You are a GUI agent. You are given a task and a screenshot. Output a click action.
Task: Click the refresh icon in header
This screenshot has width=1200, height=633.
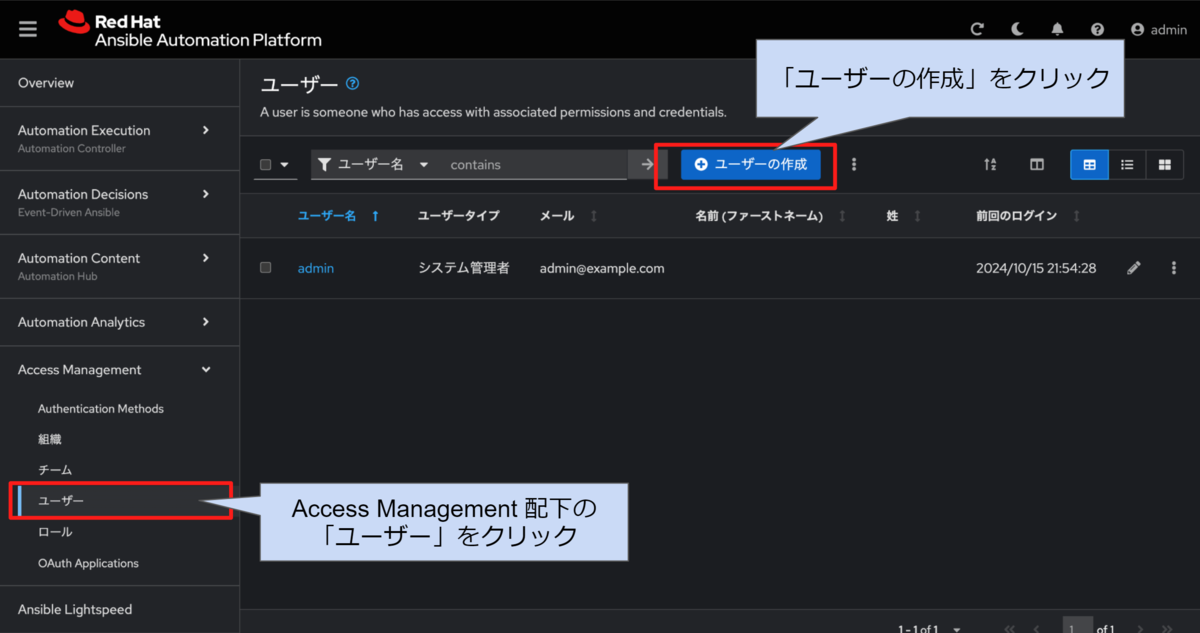point(977,30)
